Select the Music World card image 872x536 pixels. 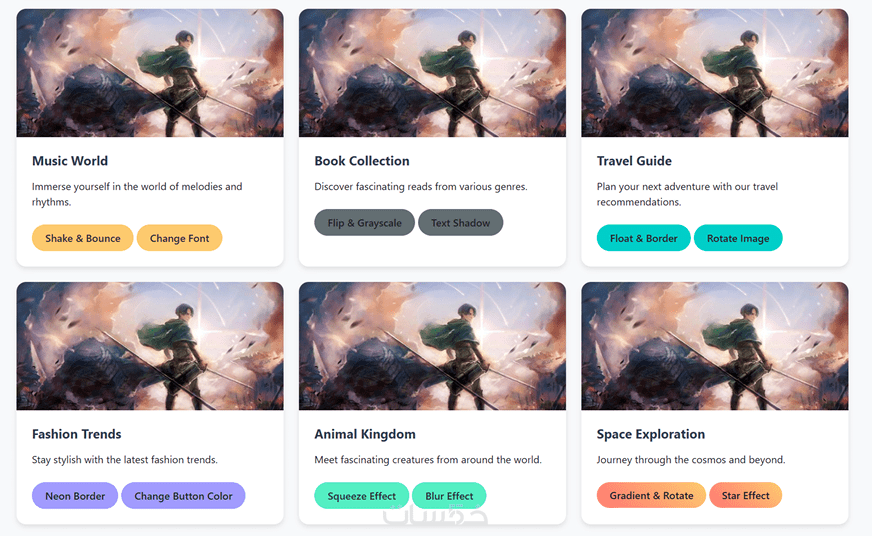pos(150,73)
